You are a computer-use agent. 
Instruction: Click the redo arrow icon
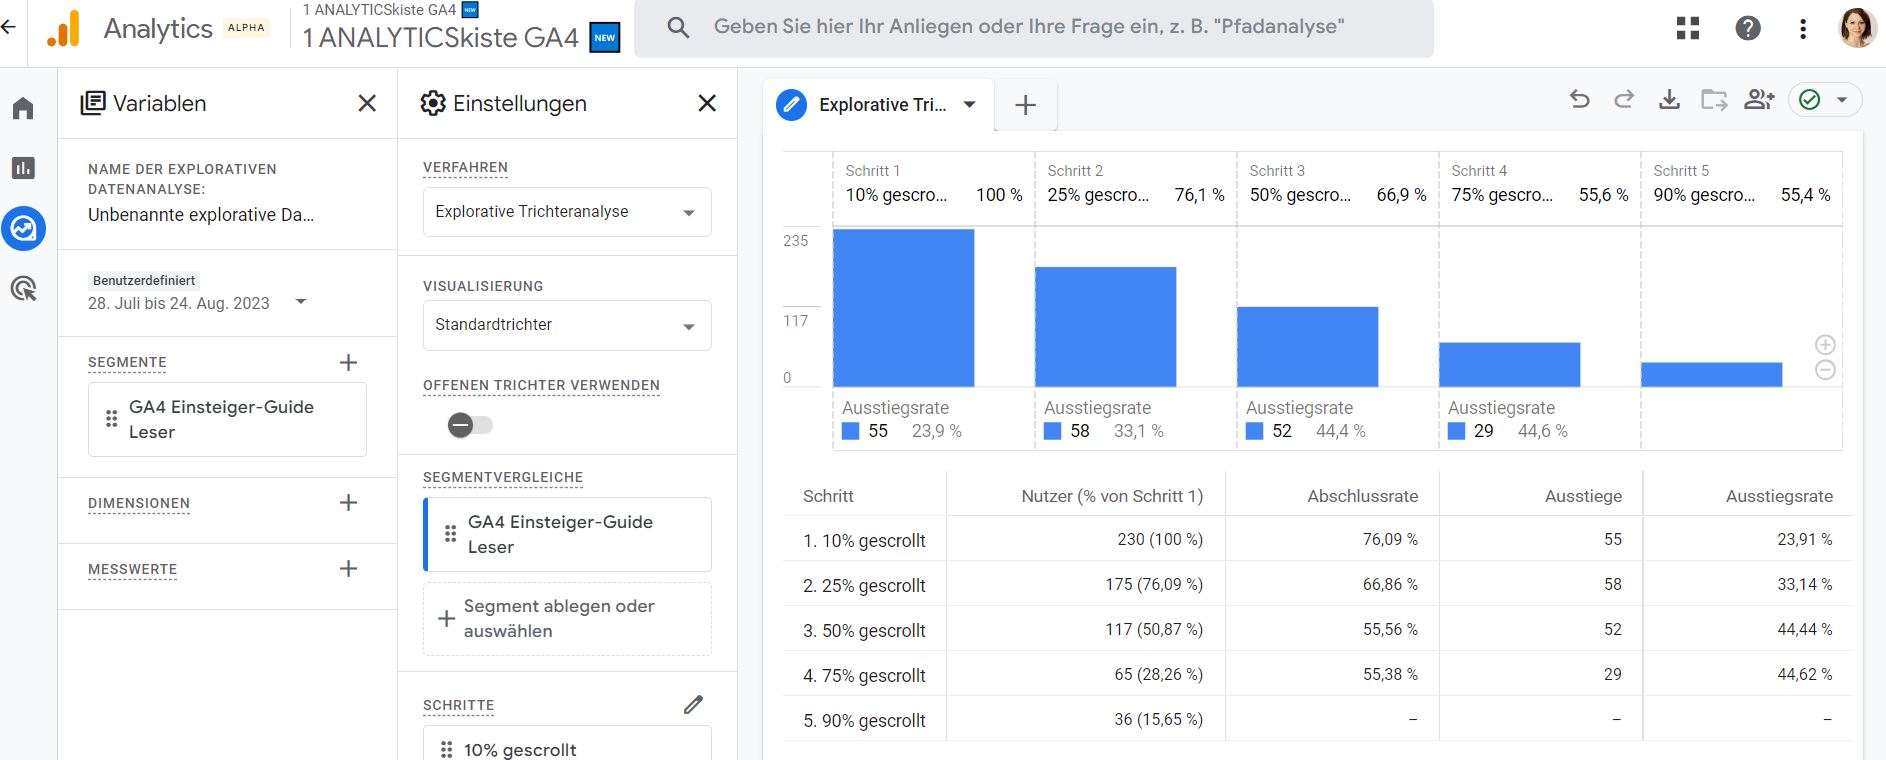click(1624, 99)
